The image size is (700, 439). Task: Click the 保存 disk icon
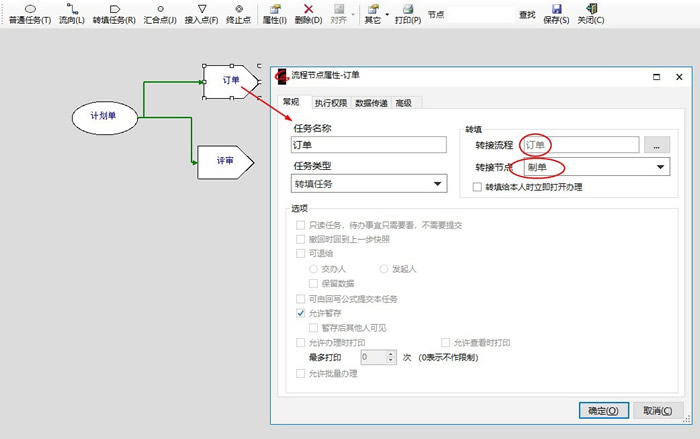(556, 13)
